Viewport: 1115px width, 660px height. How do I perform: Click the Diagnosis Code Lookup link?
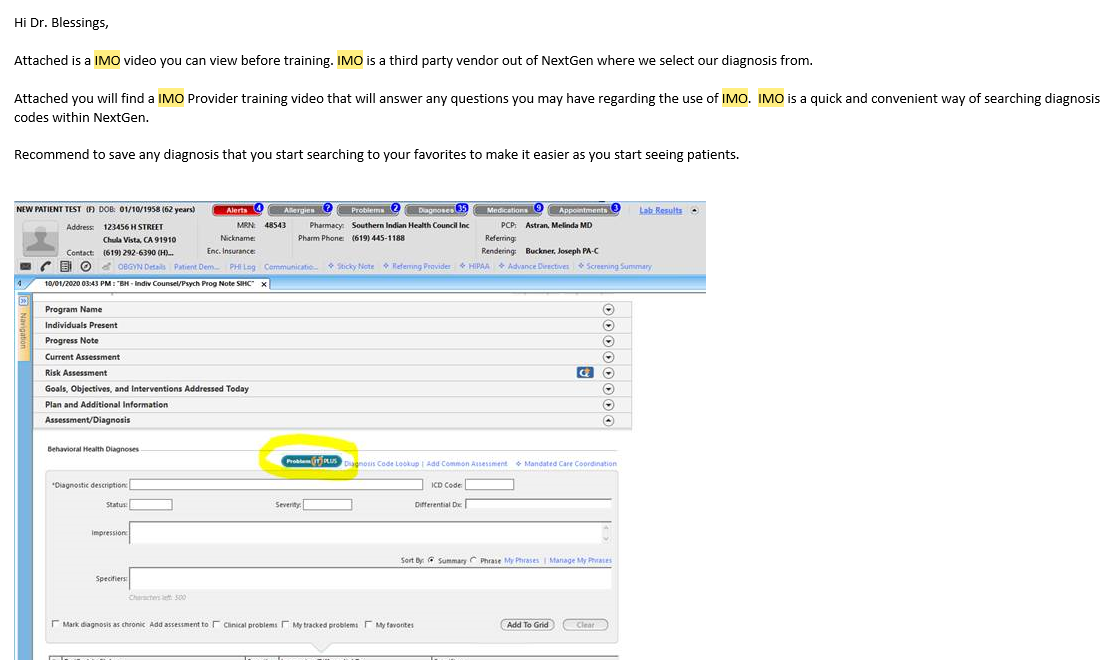382,464
